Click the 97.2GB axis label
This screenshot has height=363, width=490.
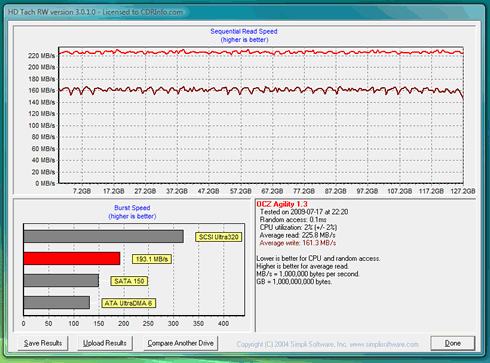coord(367,191)
